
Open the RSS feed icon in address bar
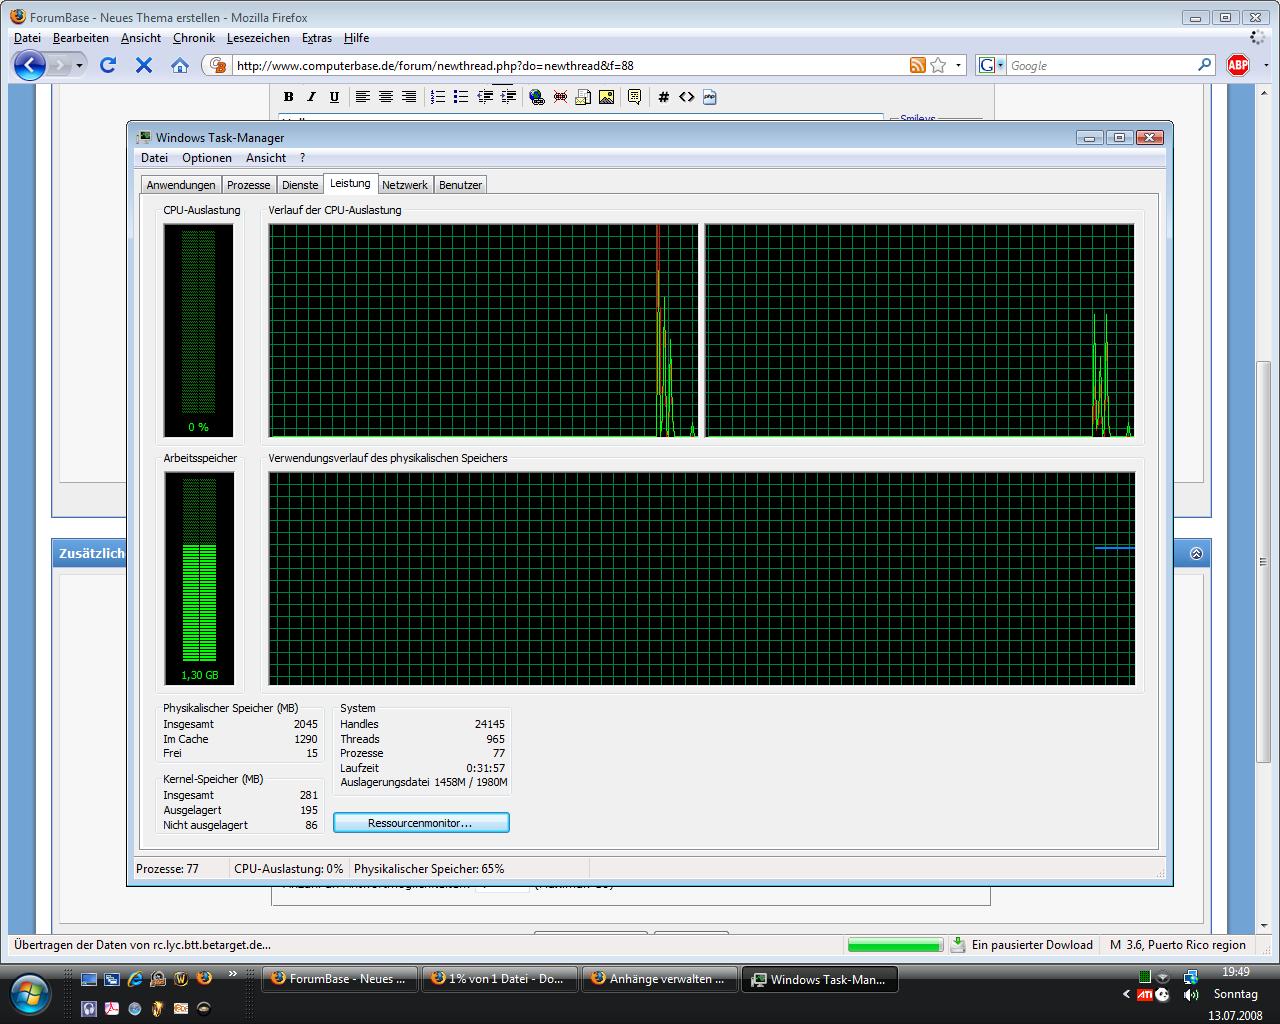tap(917, 65)
